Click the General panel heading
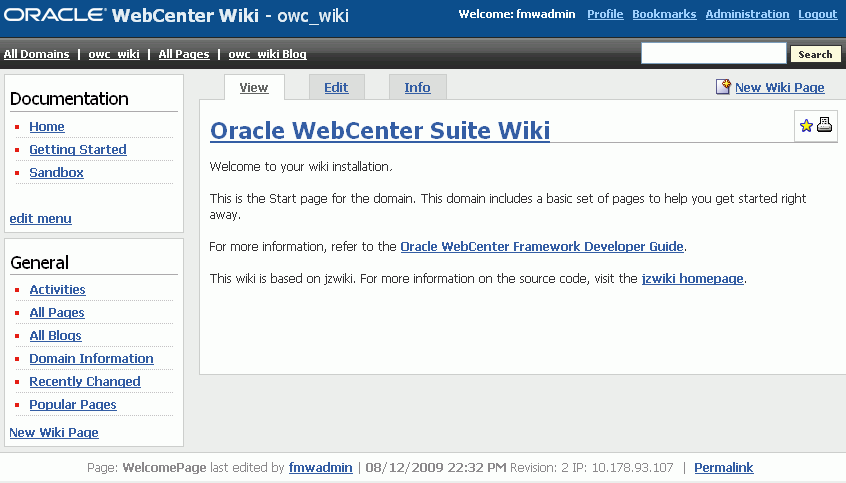The height and width of the screenshot is (483, 846). (x=39, y=263)
